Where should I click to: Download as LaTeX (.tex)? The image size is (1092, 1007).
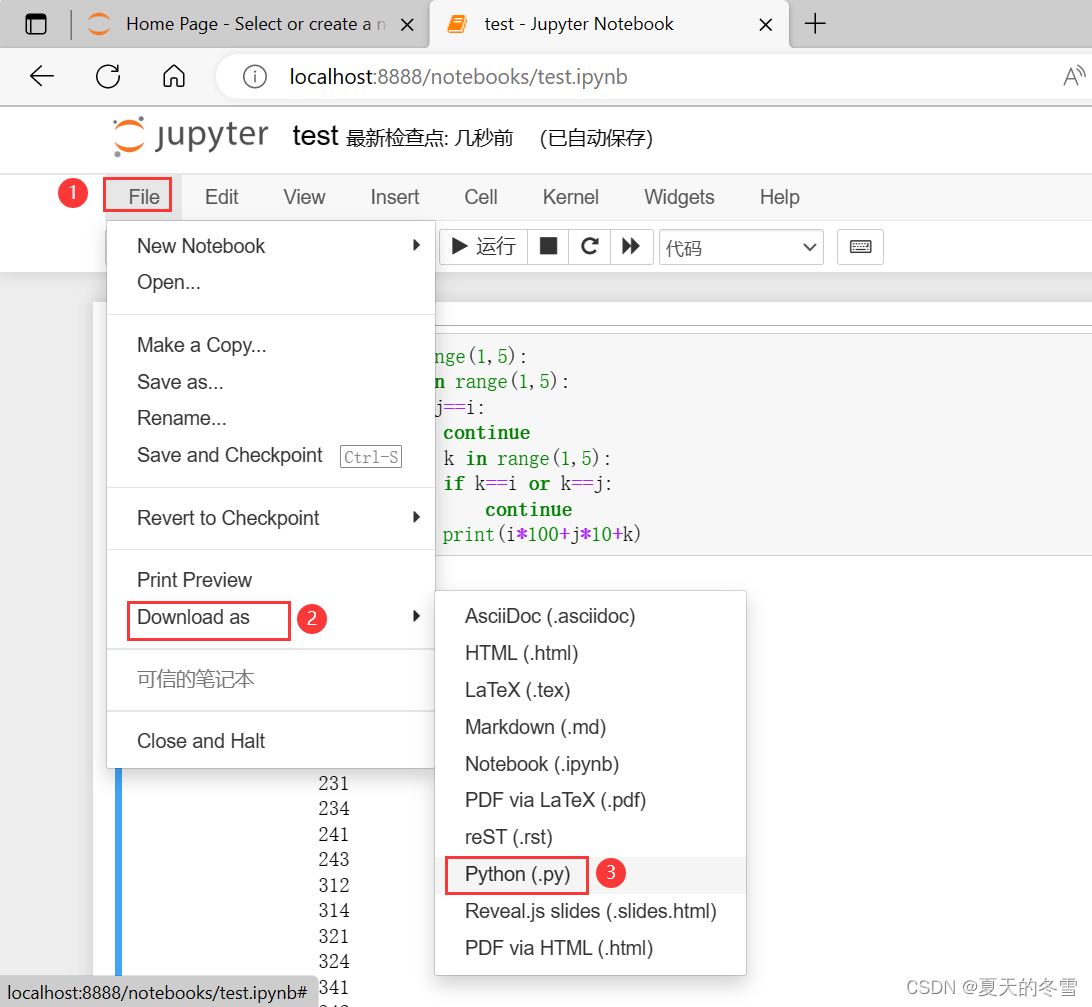pyautogui.click(x=591, y=690)
